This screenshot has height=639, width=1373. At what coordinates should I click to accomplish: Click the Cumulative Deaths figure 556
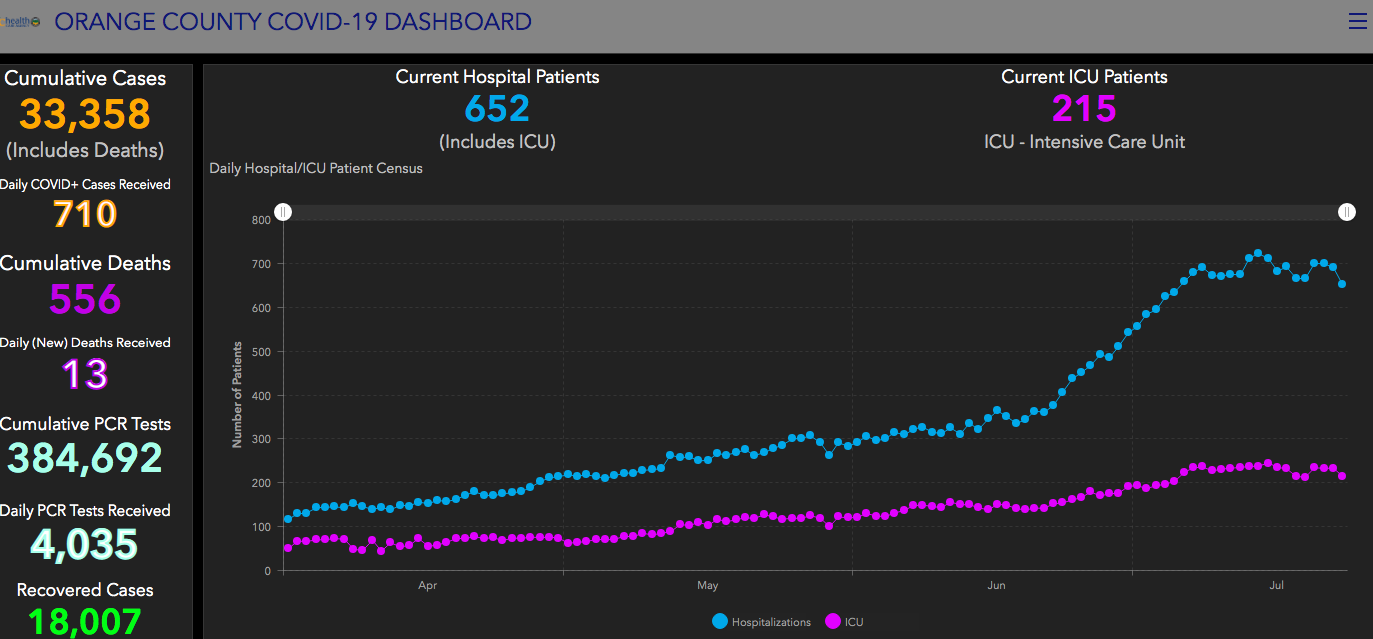(85, 300)
